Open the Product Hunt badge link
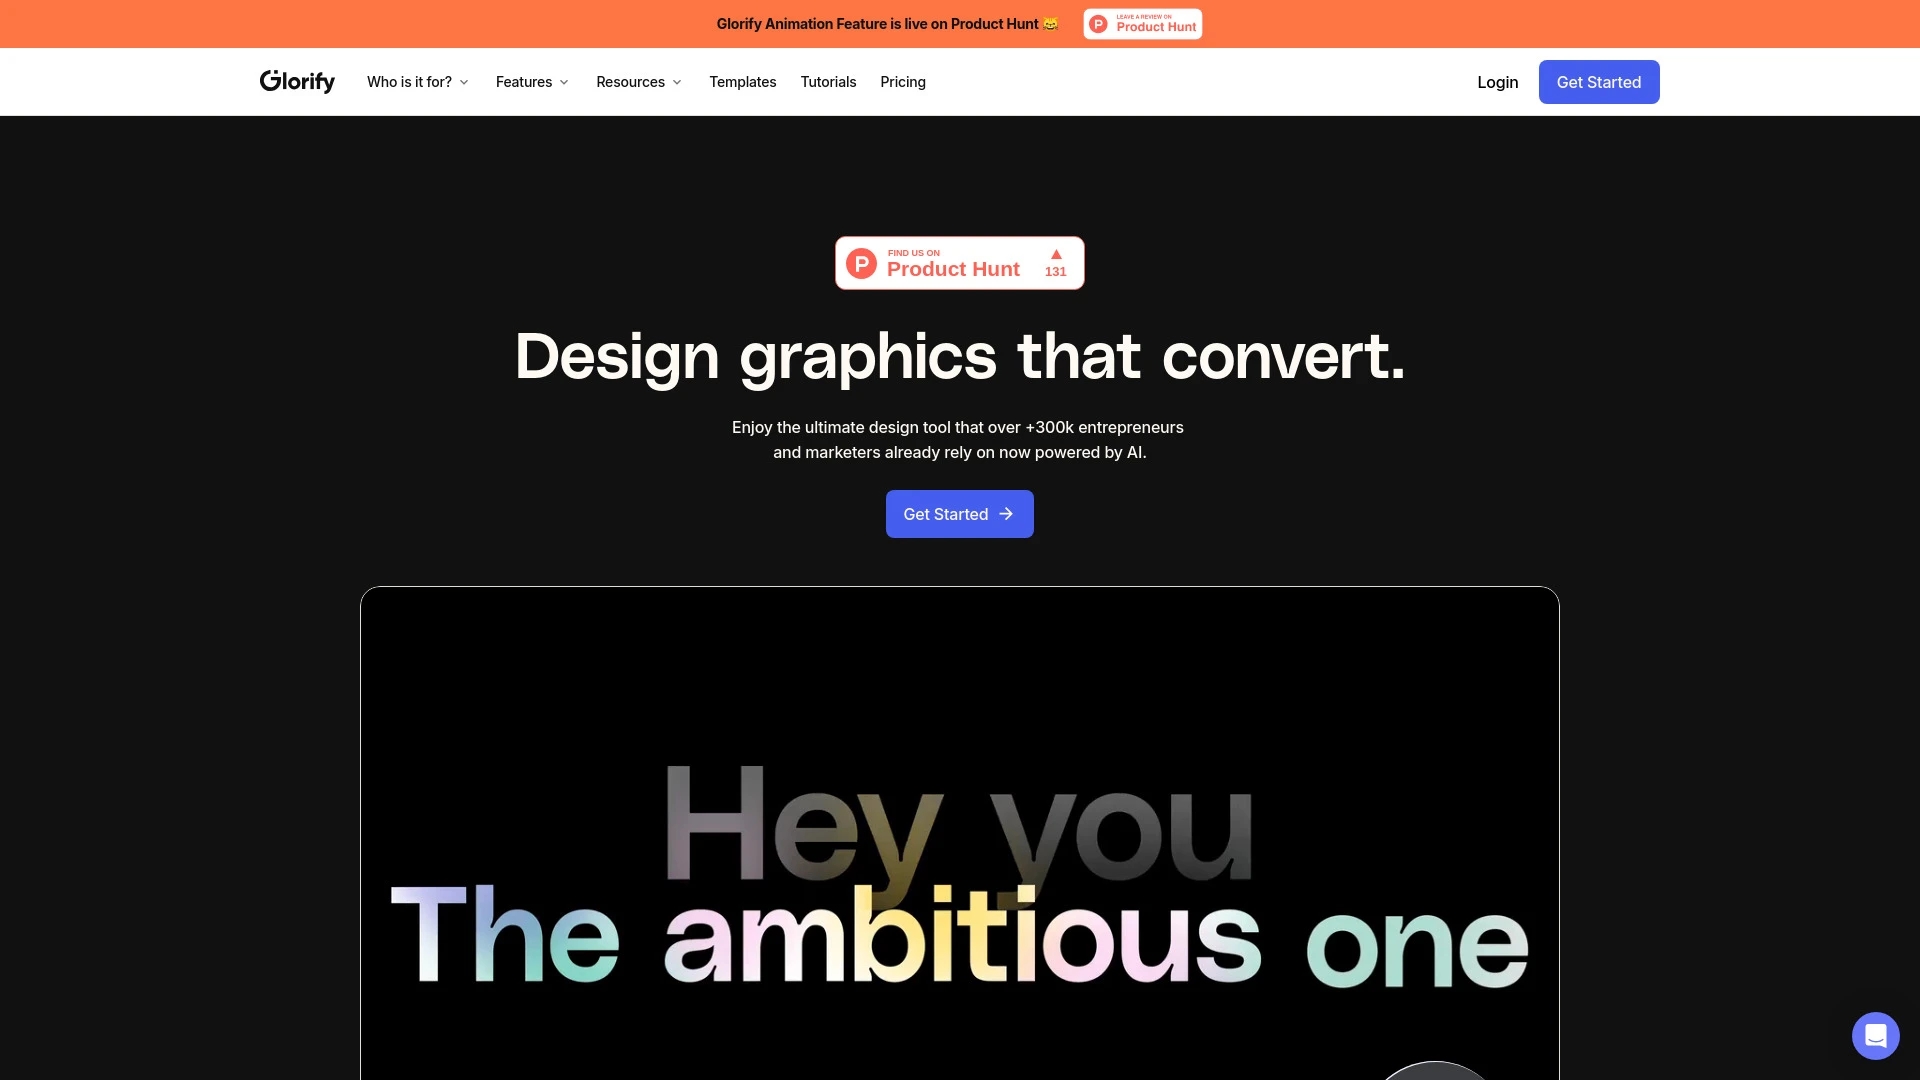This screenshot has height=1080, width=1920. [960, 262]
